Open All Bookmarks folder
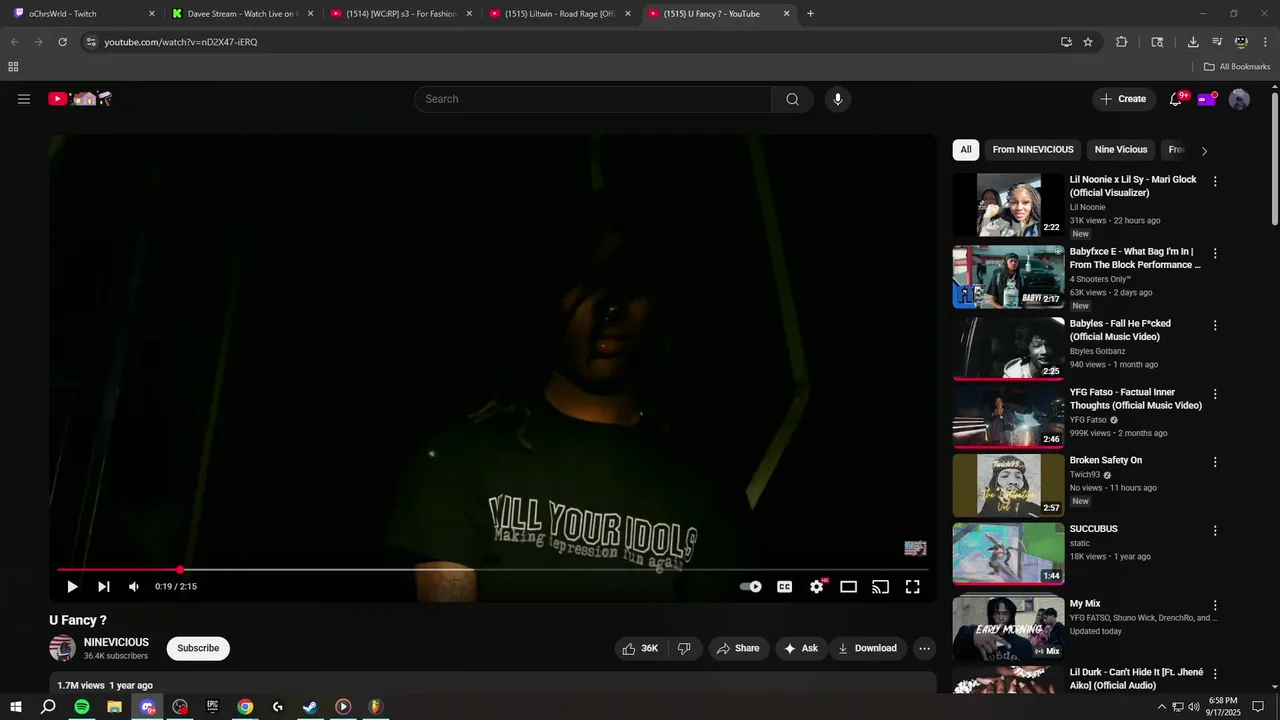The width and height of the screenshot is (1280, 720). (x=1237, y=67)
